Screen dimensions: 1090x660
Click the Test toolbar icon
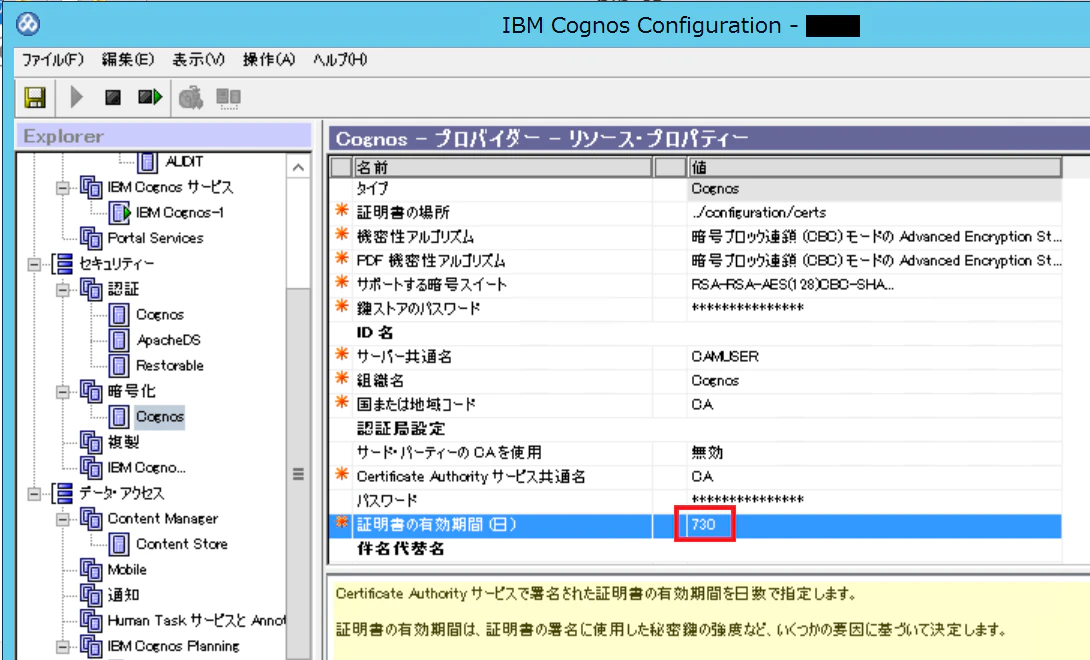pyautogui.click(x=190, y=97)
